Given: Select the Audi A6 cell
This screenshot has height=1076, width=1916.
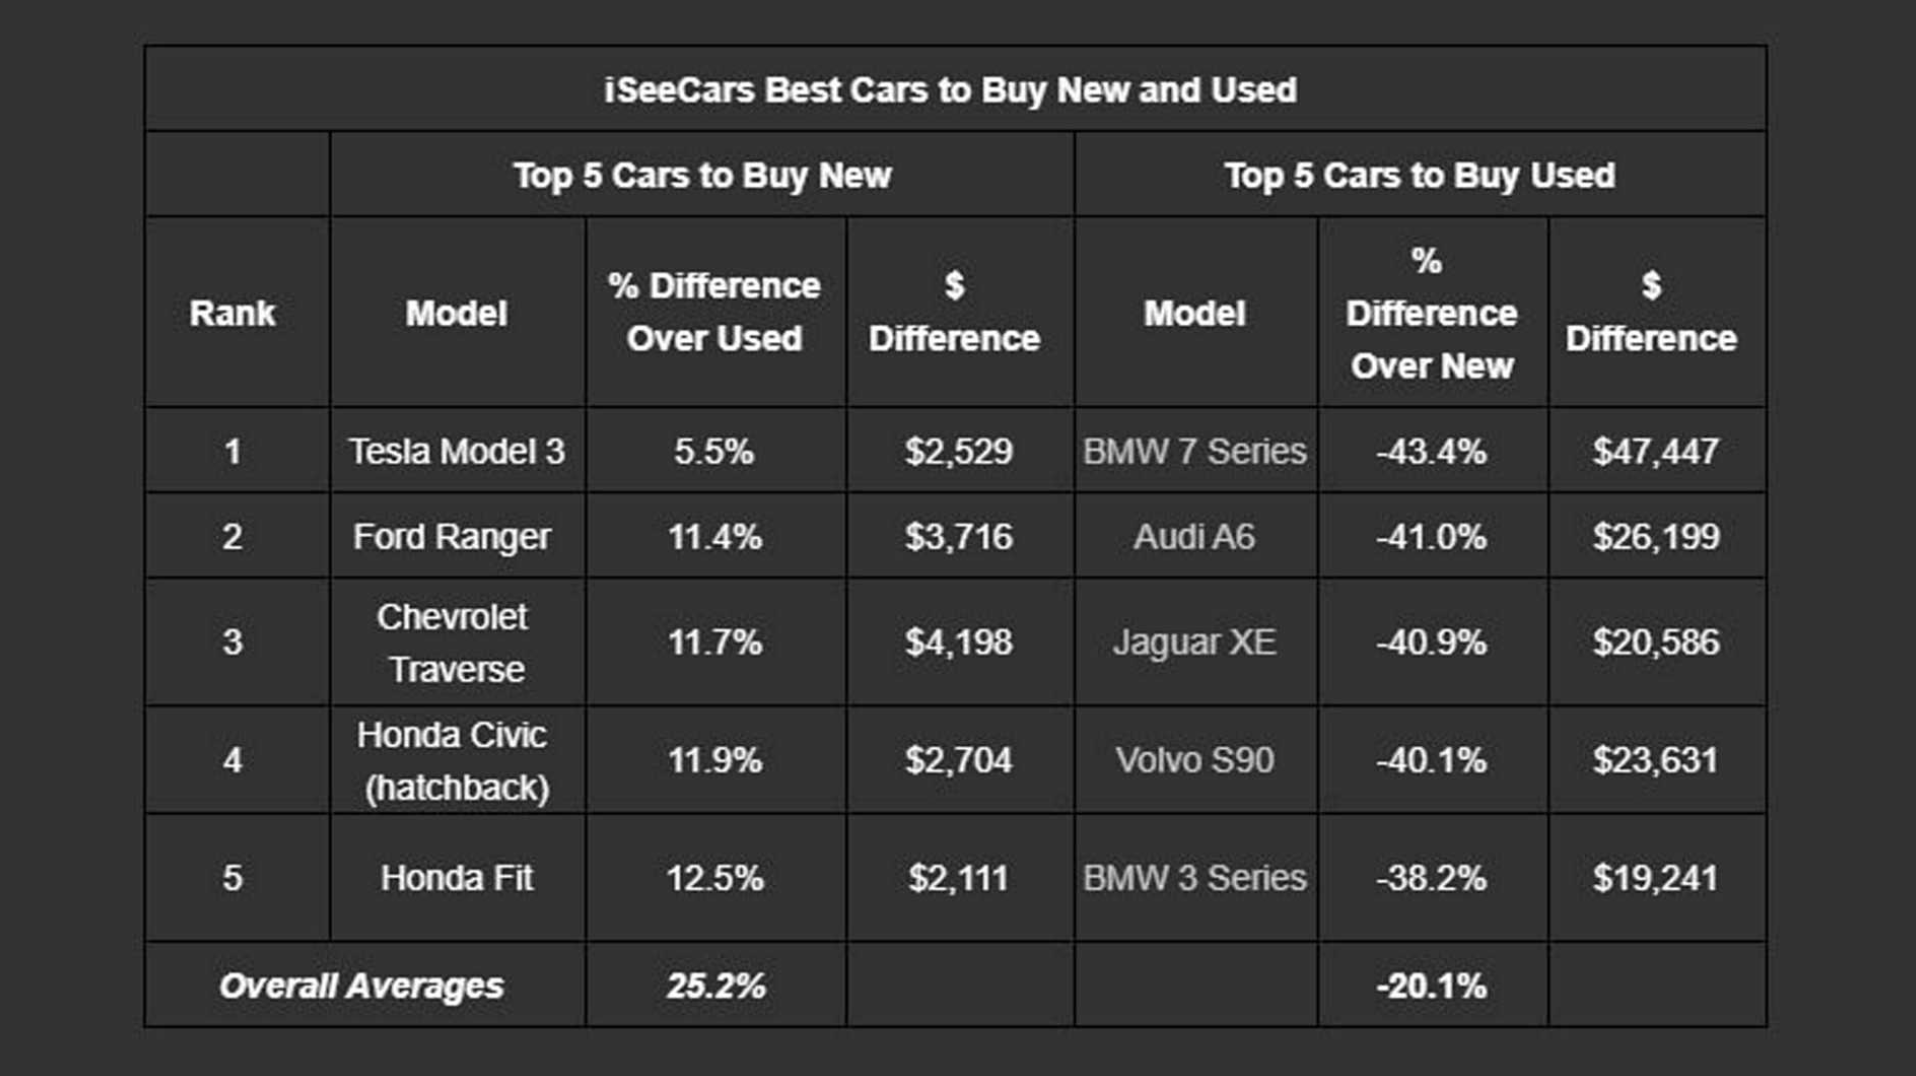Looking at the screenshot, I should tap(1194, 537).
